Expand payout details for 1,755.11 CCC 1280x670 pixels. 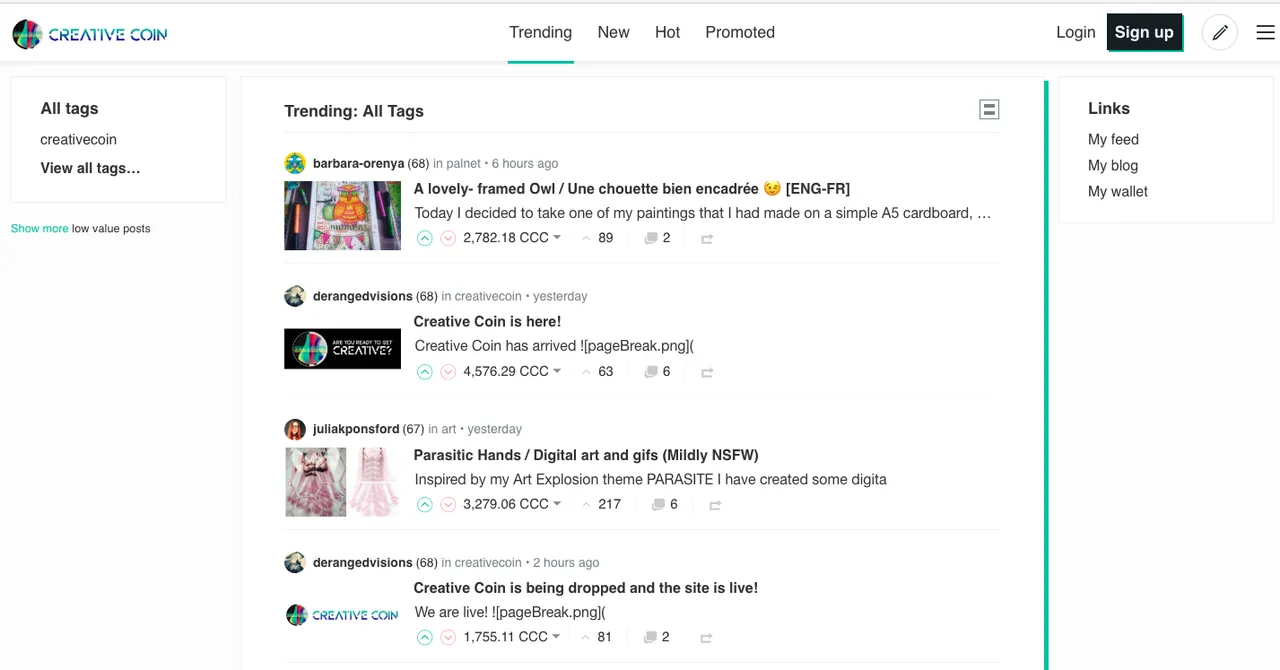pyautogui.click(x=512, y=637)
